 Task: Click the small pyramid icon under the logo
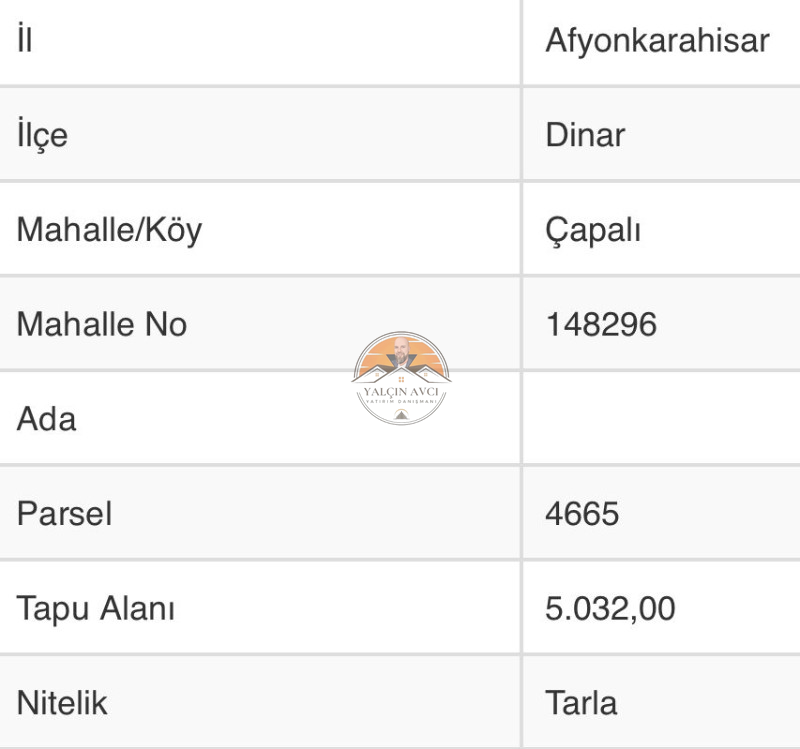[402, 414]
